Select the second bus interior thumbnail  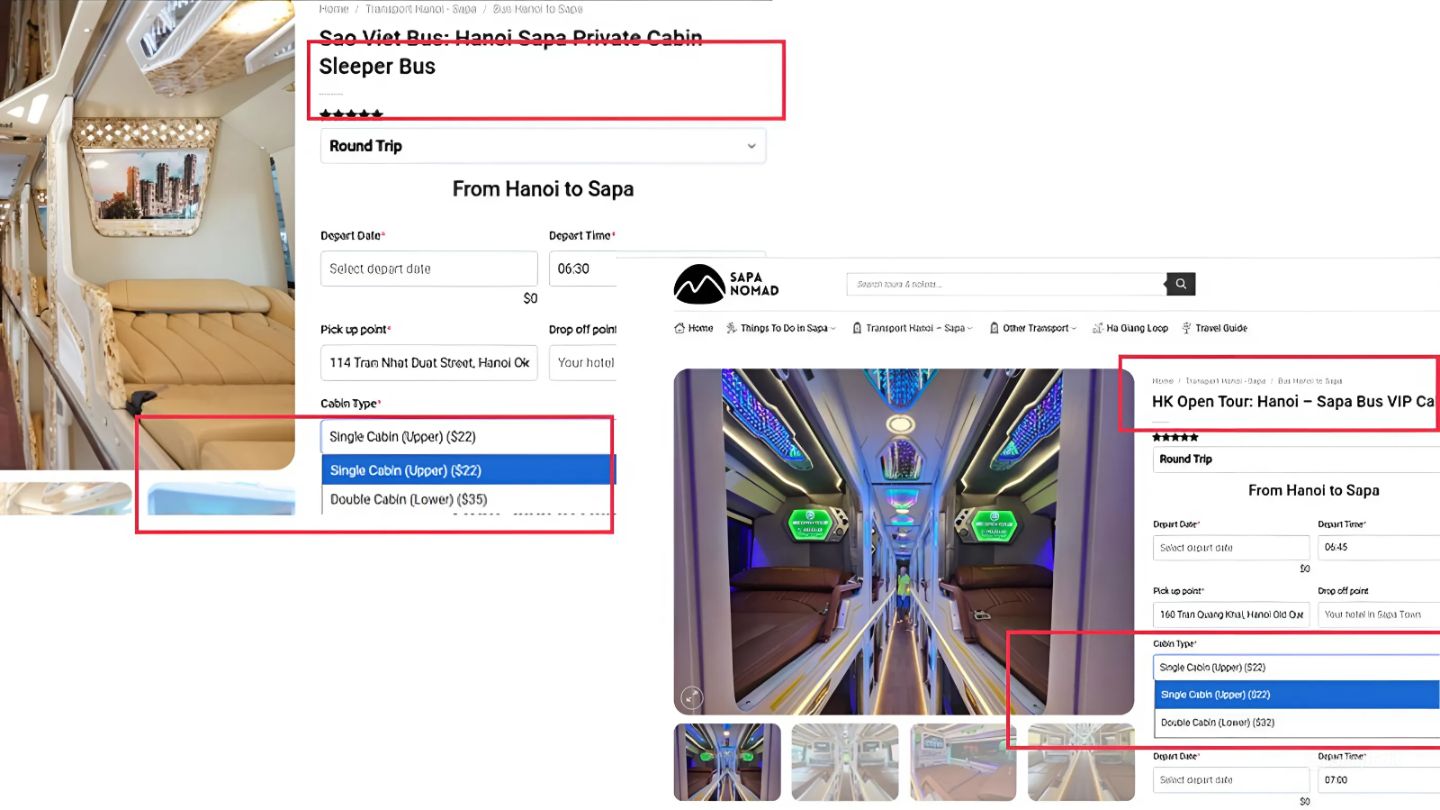(x=845, y=761)
